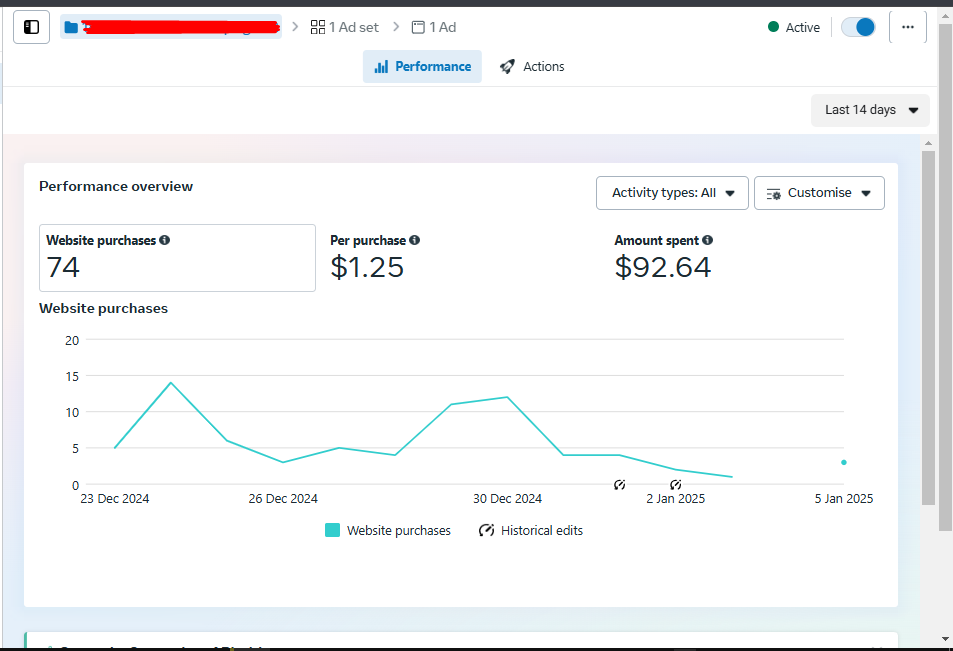The image size is (953, 651).
Task: Click the Website purchases info icon
Action: click(164, 240)
